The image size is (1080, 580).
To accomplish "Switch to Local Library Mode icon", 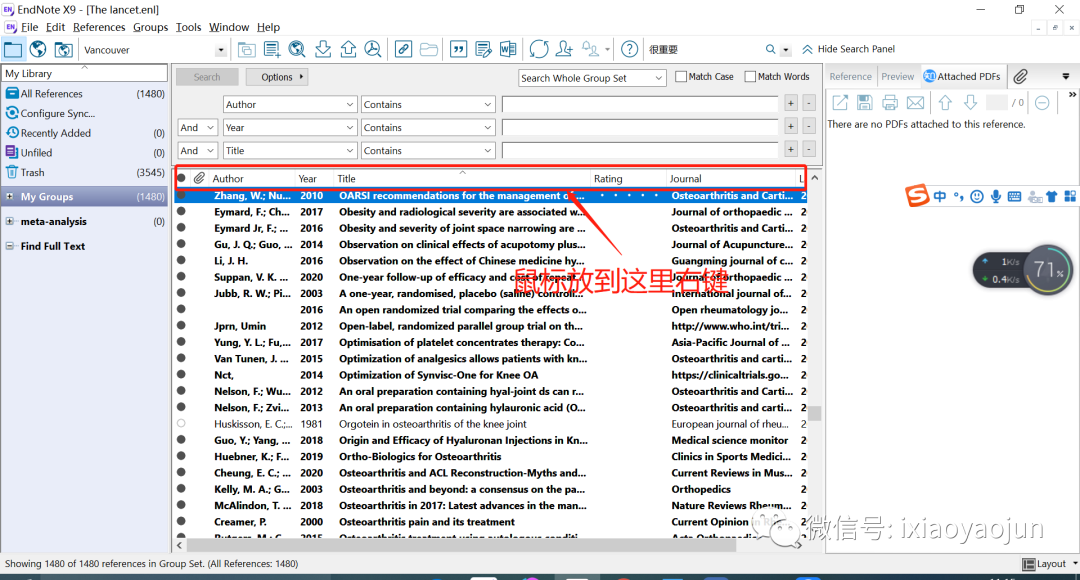I will pyautogui.click(x=13, y=50).
